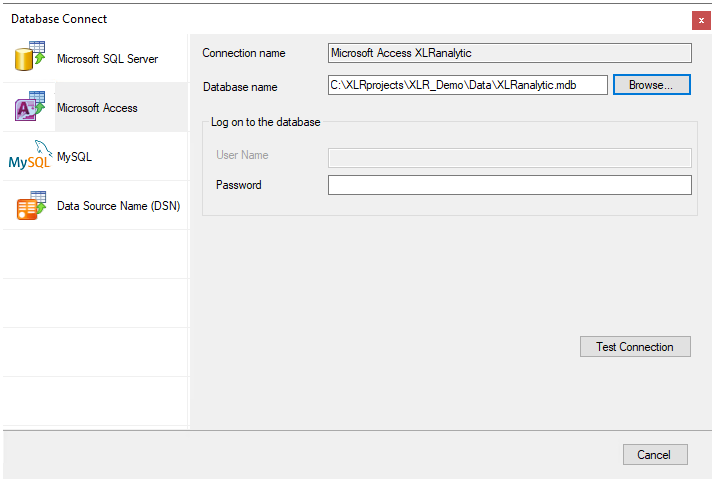Click the Microsoft SQL Server database icon
The width and height of the screenshot is (716, 484).
coord(30,56)
